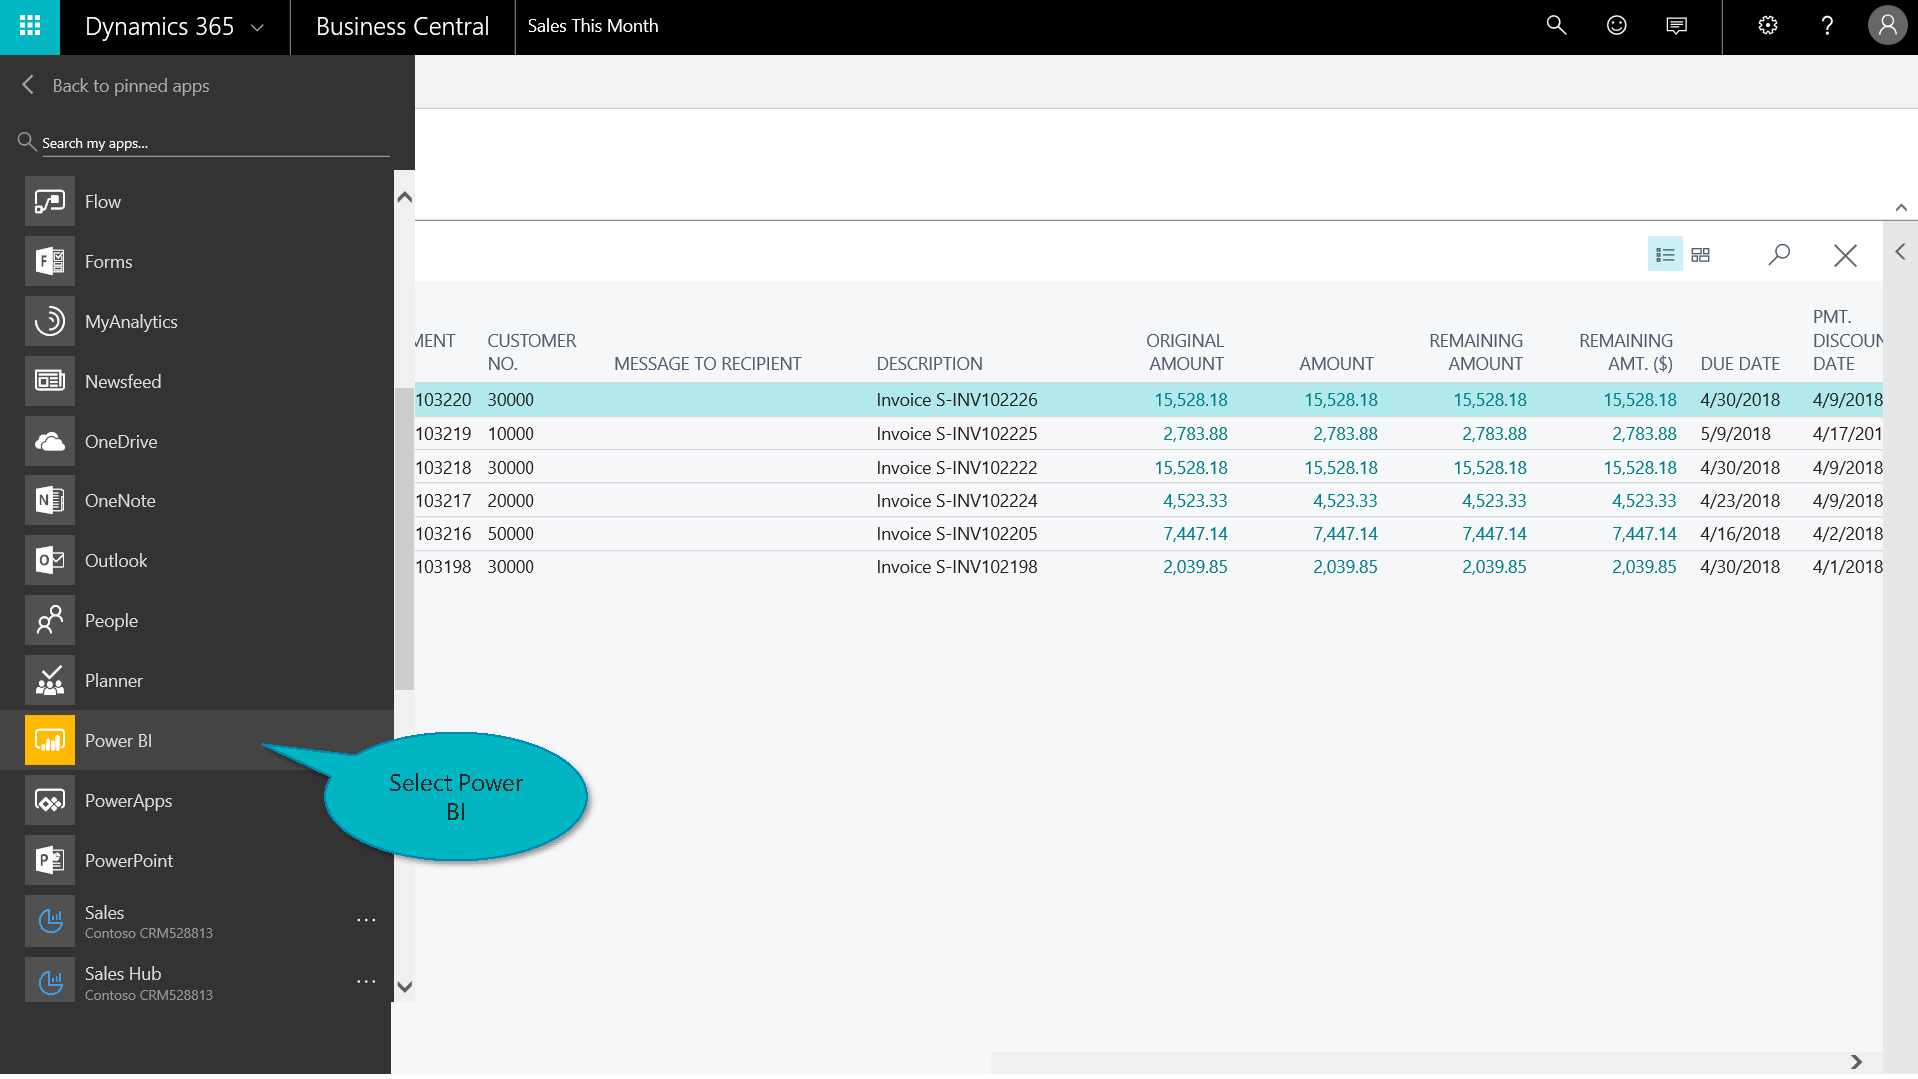Launch the MyAnalytics app
This screenshot has height=1079, width=1918.
point(130,321)
